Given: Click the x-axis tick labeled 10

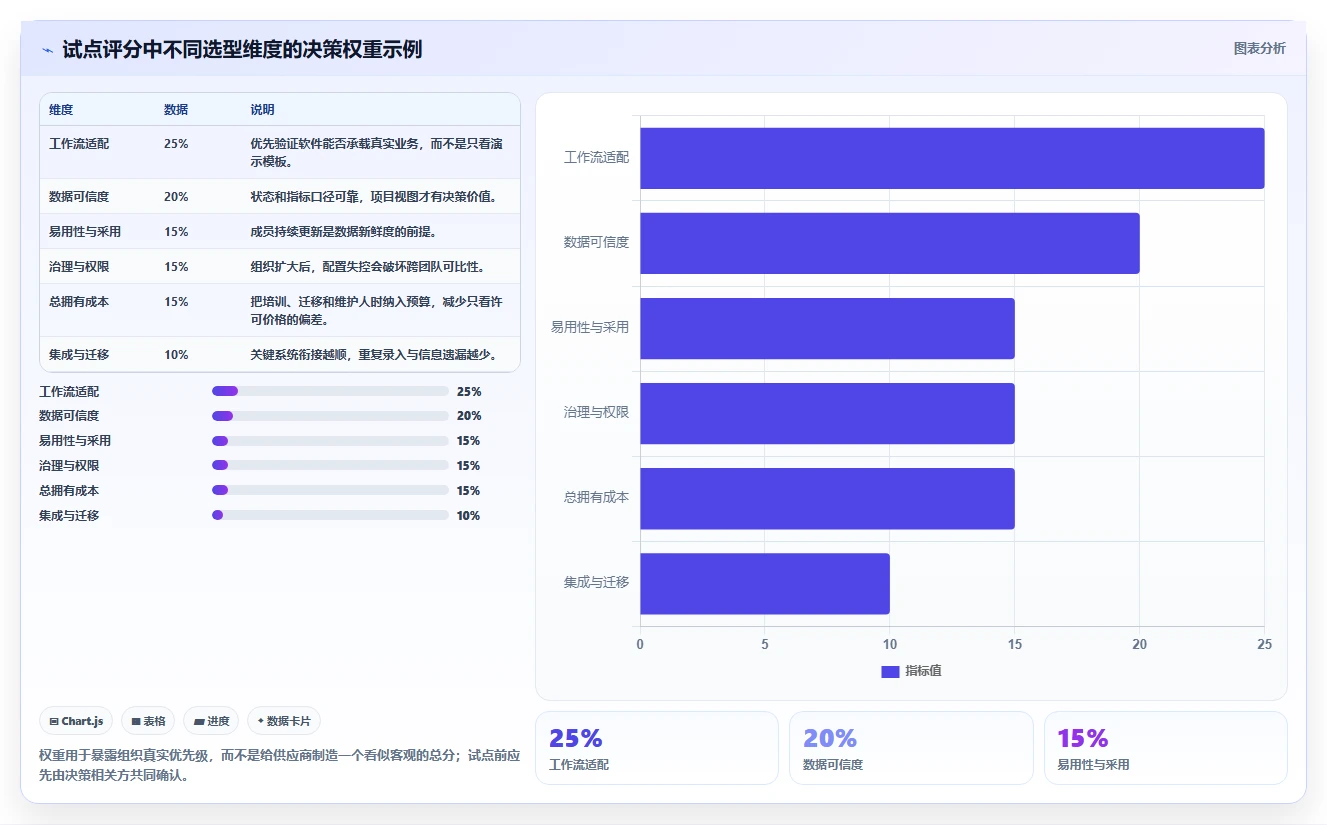Looking at the screenshot, I should coord(890,645).
